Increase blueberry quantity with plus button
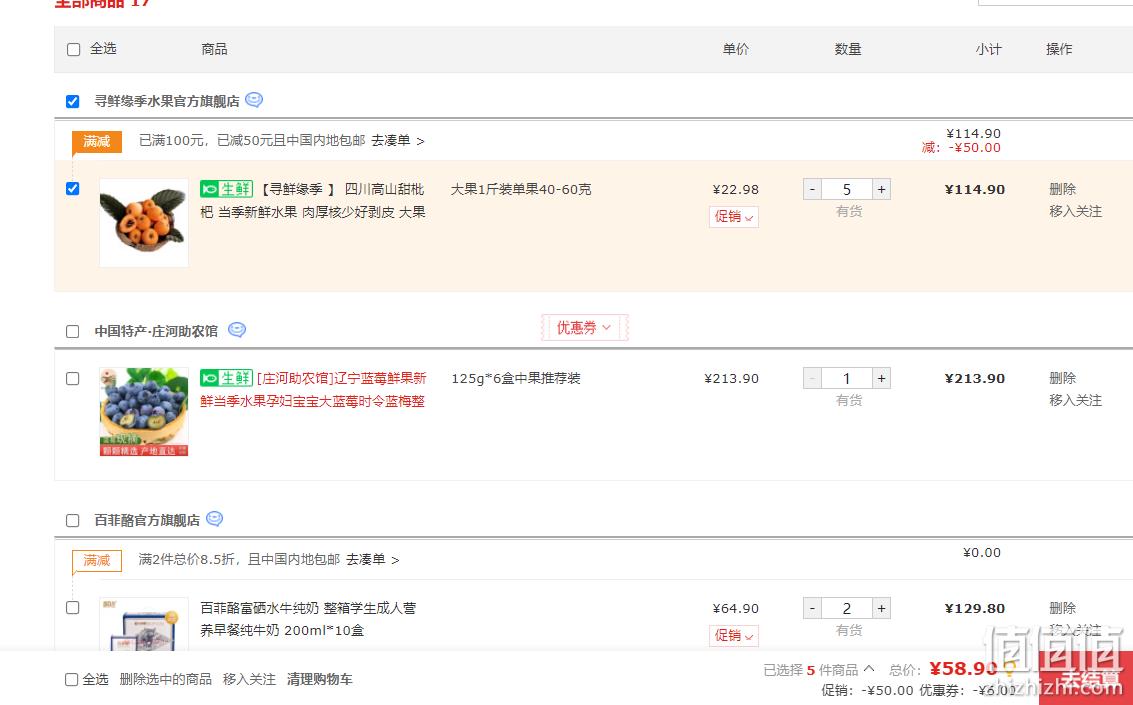 coord(882,378)
